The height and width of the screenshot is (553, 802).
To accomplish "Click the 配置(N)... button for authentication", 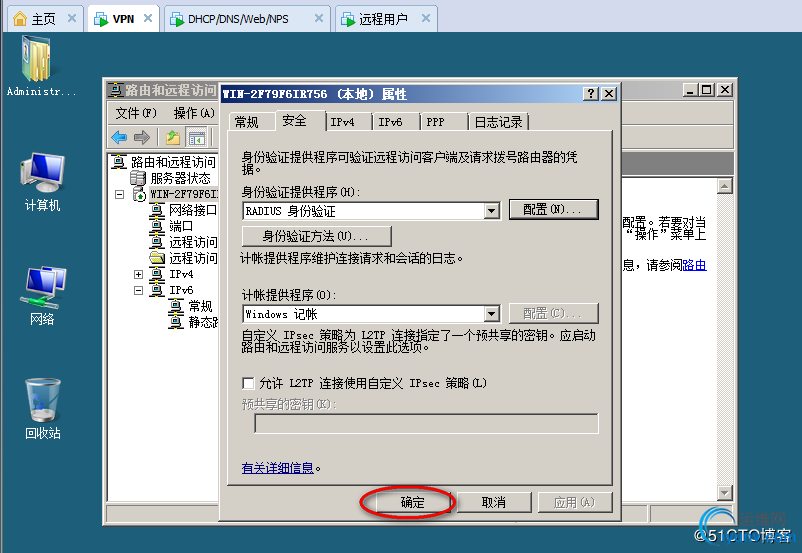I will pyautogui.click(x=553, y=210).
